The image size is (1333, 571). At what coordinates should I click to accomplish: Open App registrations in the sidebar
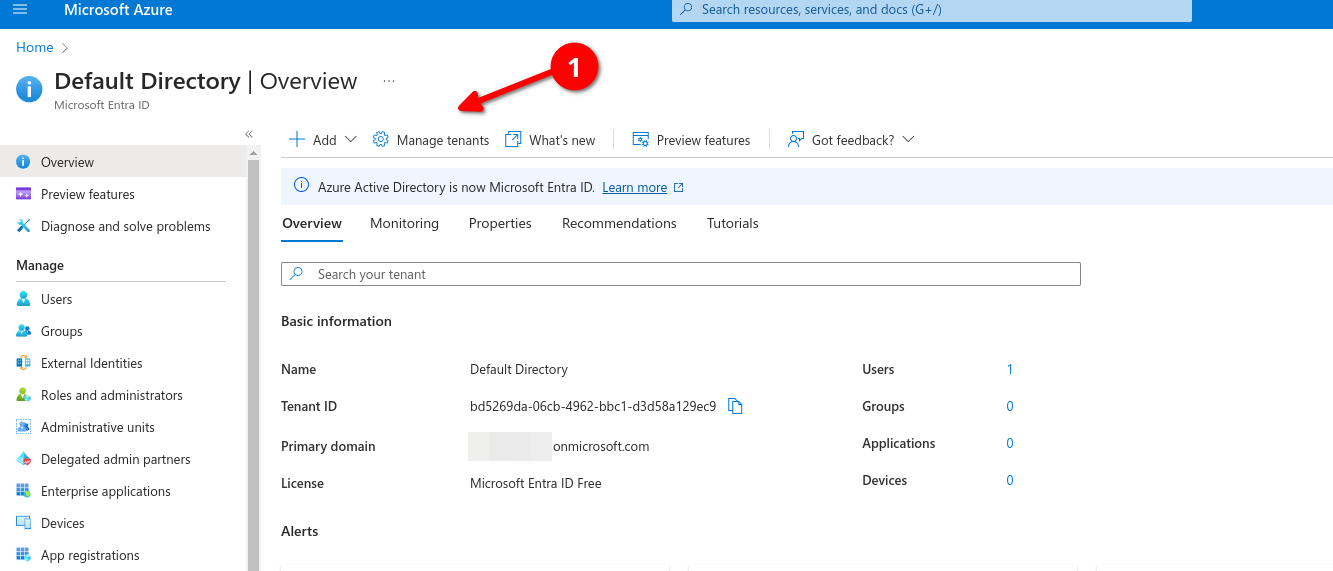click(90, 555)
